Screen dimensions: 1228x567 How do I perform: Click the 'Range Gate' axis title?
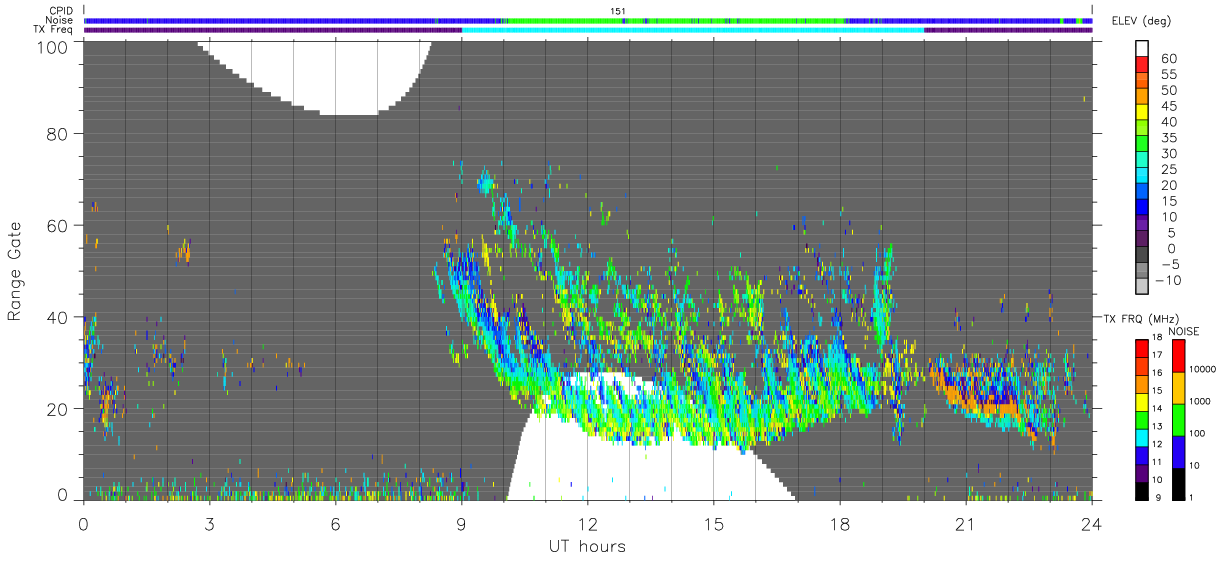pyautogui.click(x=15, y=270)
